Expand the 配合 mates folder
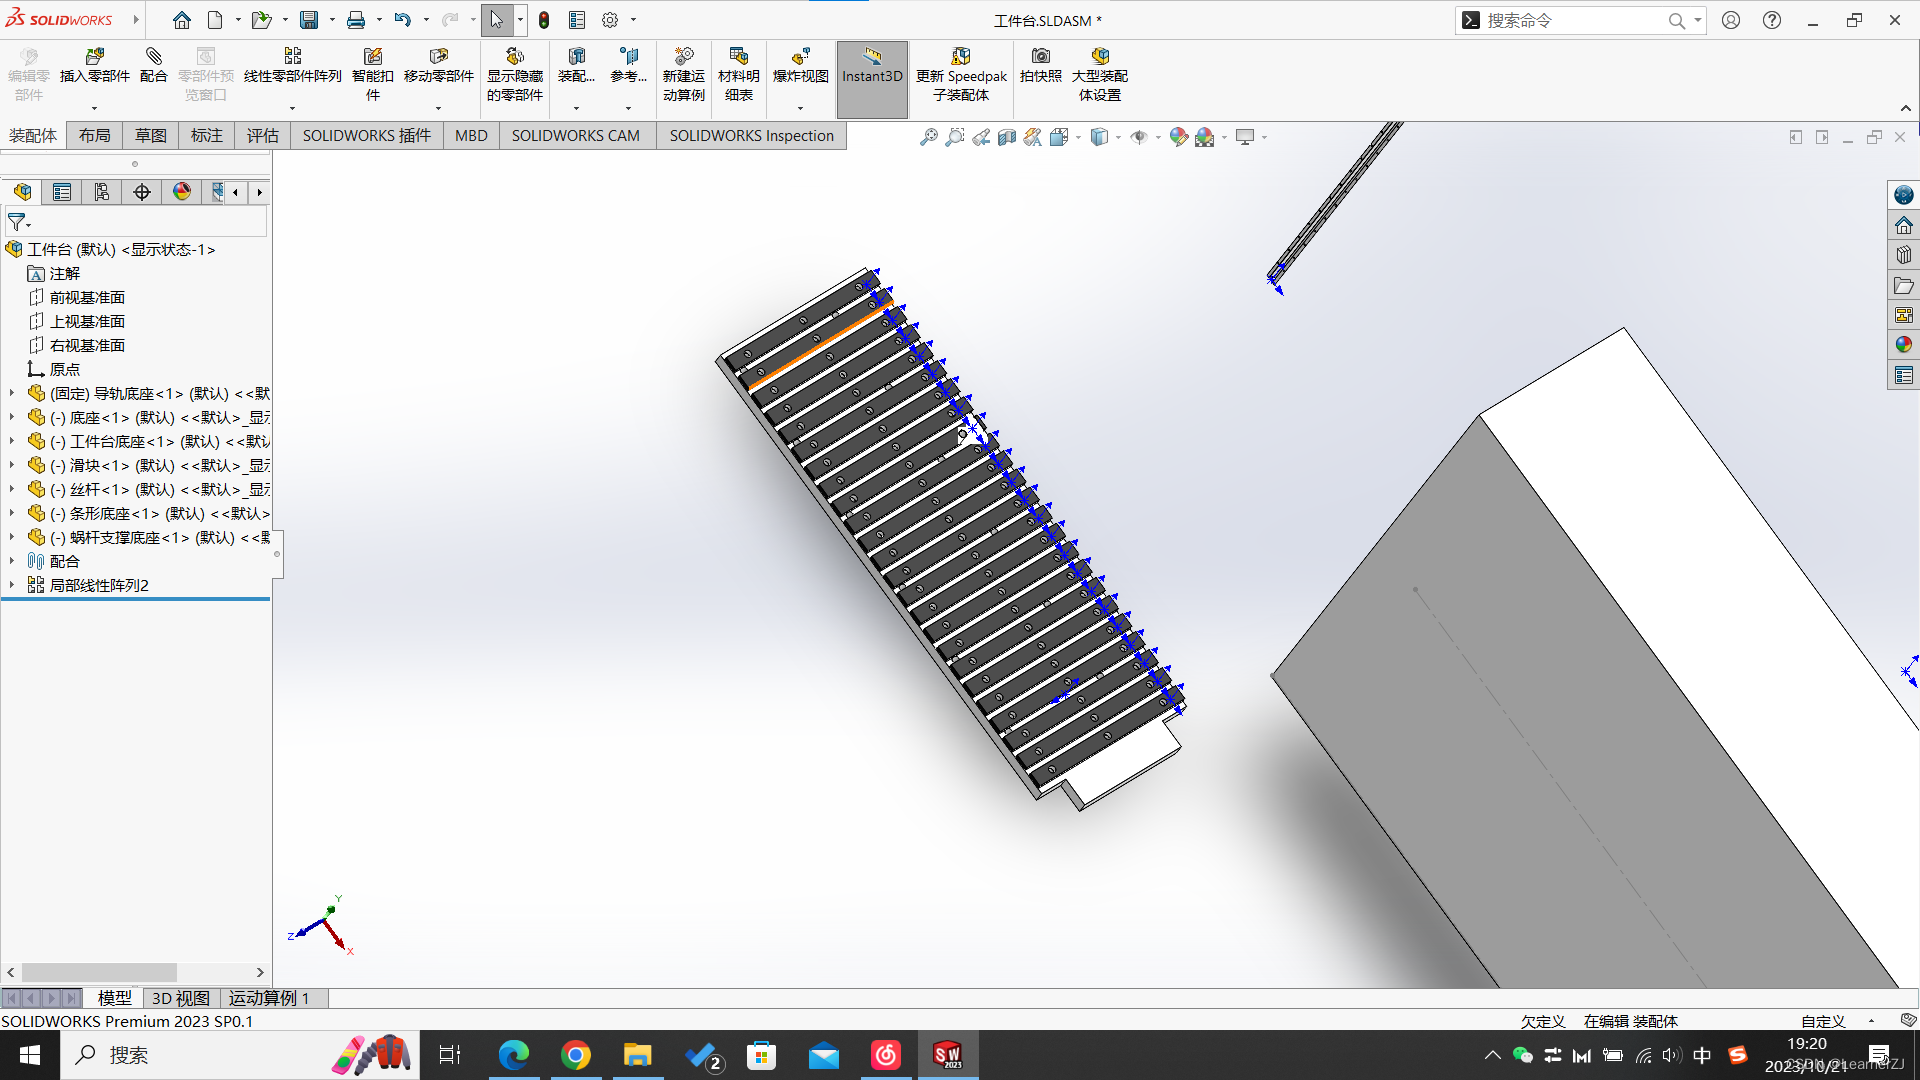This screenshot has height=1080, width=1920. point(12,561)
